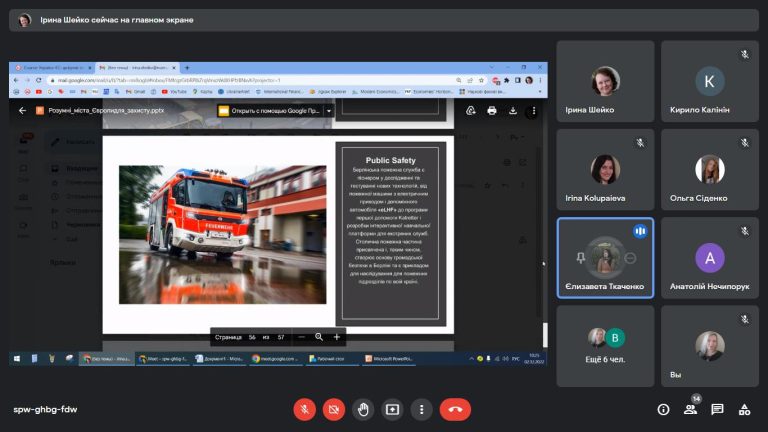The width and height of the screenshot is (768, 432).
Task: Switch to the Gmail browser tab
Action: pyautogui.click(x=137, y=68)
